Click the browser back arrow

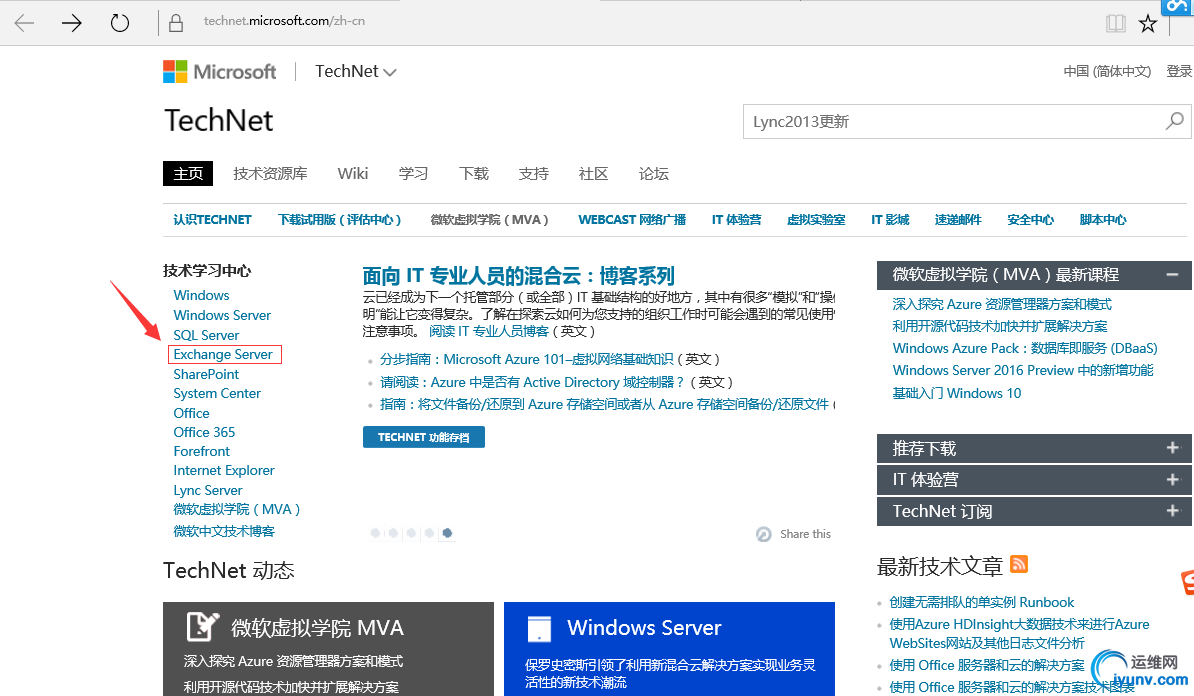click(x=24, y=23)
